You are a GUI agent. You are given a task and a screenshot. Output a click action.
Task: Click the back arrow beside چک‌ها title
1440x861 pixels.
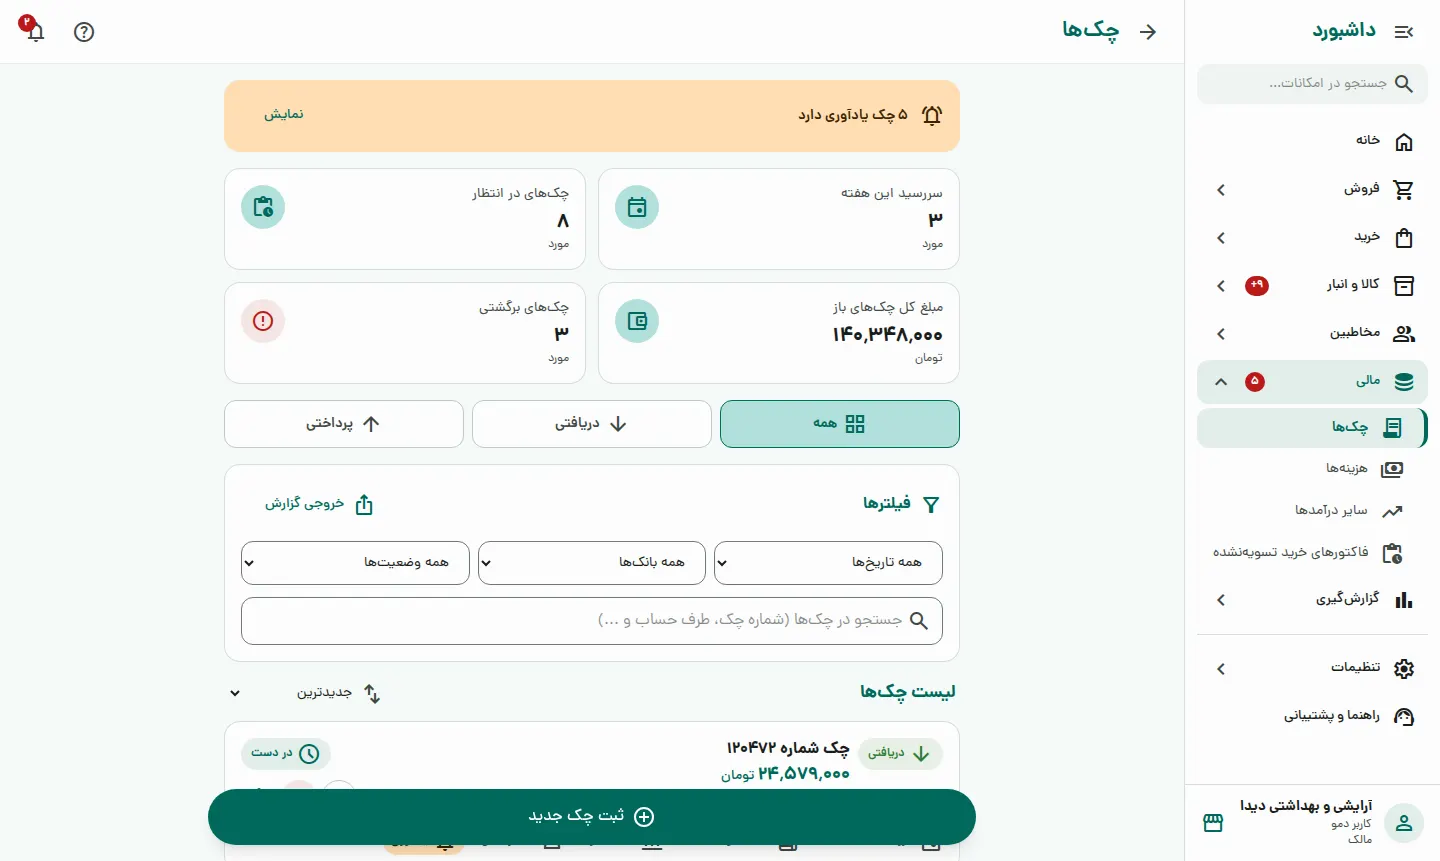click(x=1148, y=32)
